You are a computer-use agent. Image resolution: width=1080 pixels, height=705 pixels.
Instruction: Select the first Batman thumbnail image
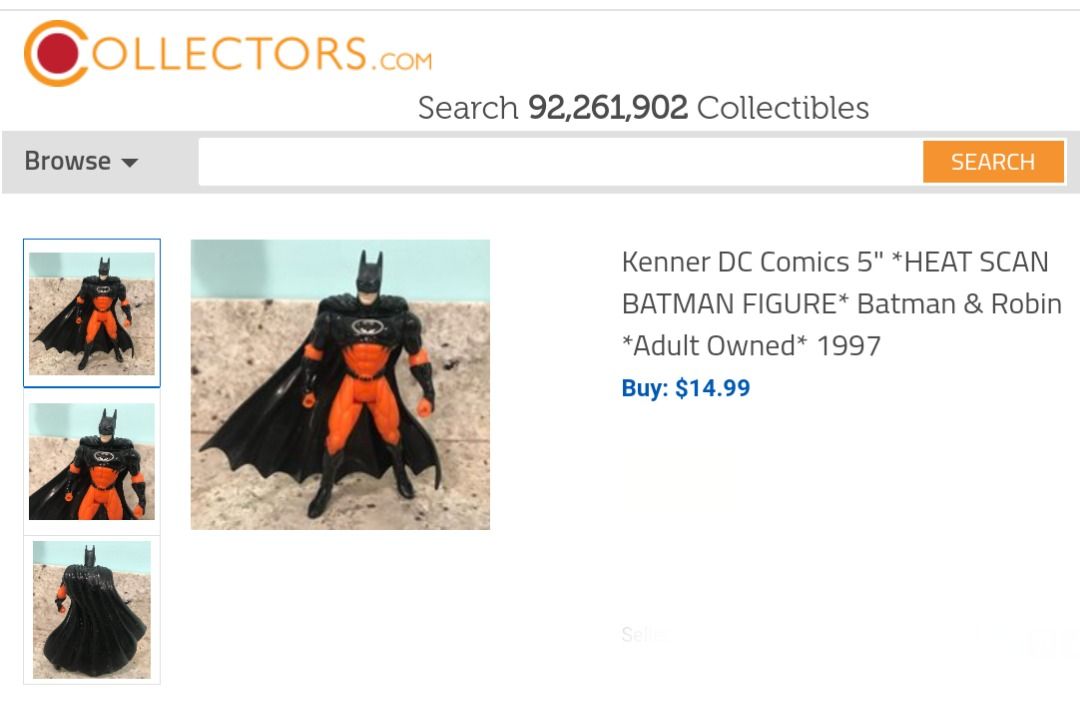pos(92,311)
